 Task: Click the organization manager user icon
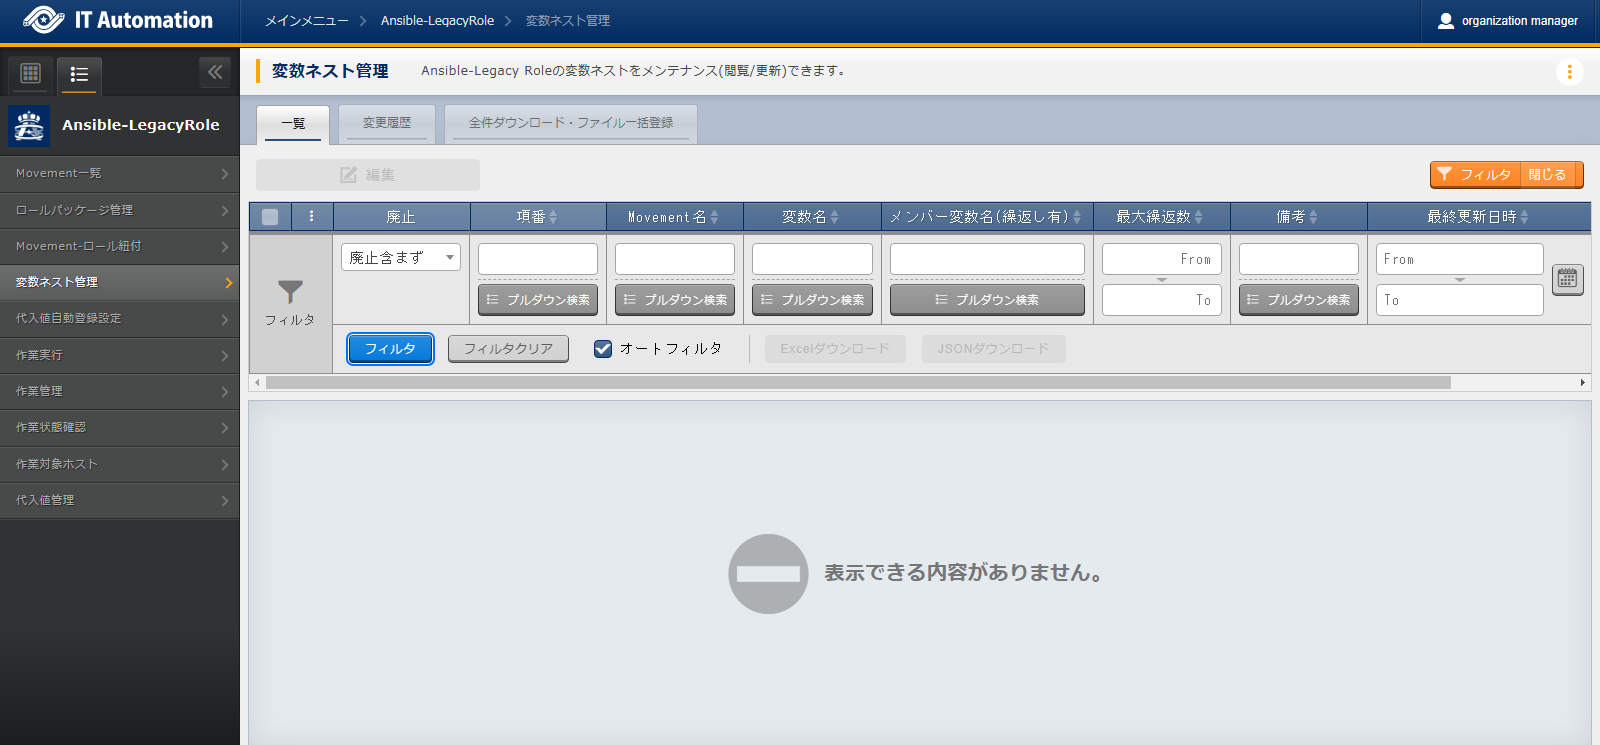[1445, 21]
